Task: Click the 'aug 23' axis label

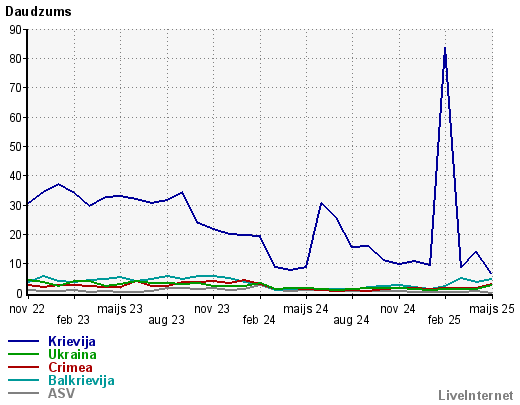Action: click(166, 320)
